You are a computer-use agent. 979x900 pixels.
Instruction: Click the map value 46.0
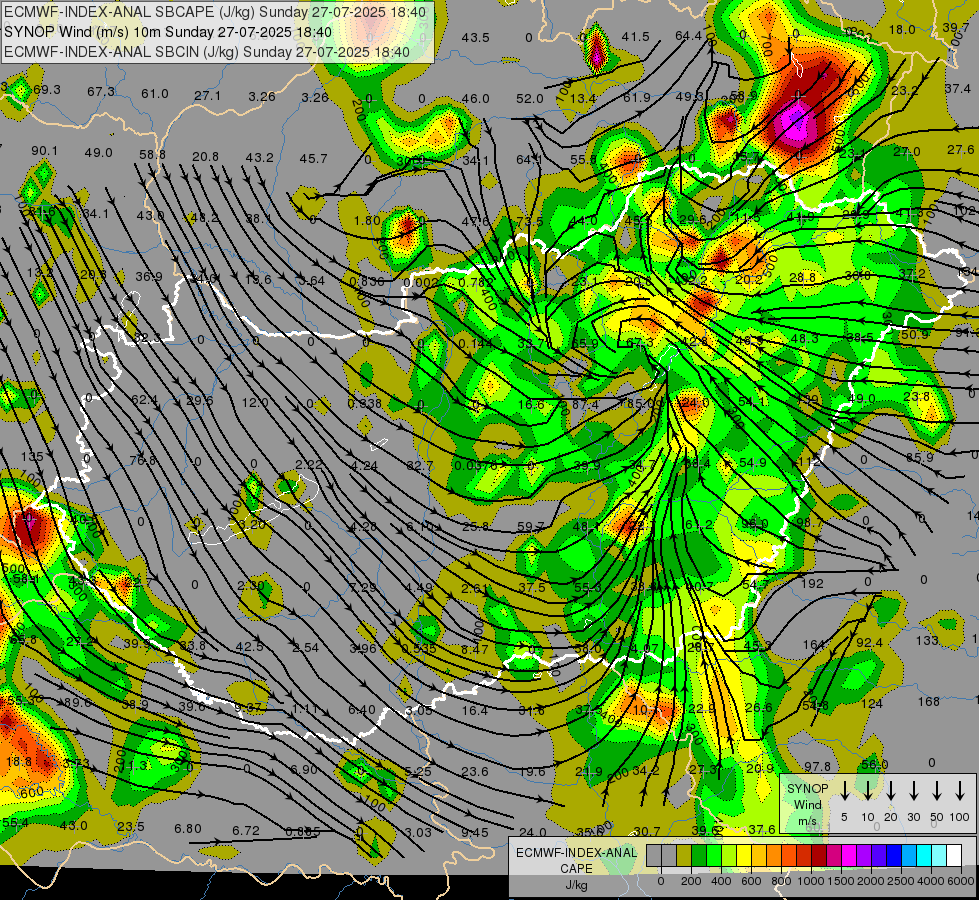point(476,99)
